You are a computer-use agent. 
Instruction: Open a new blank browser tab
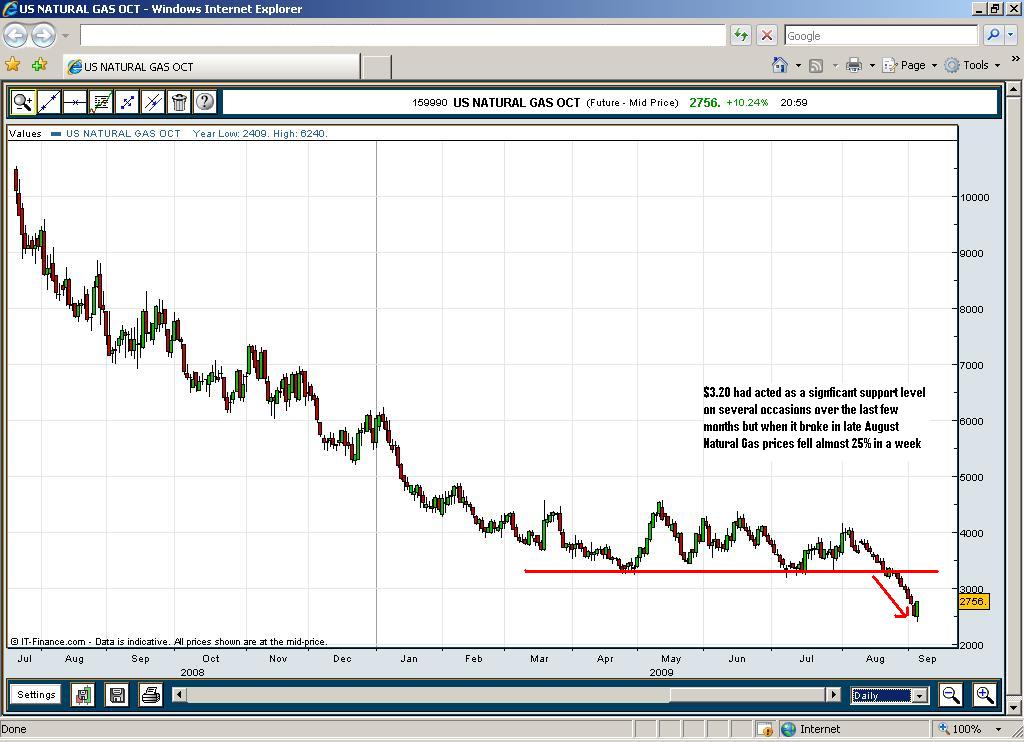pos(376,67)
